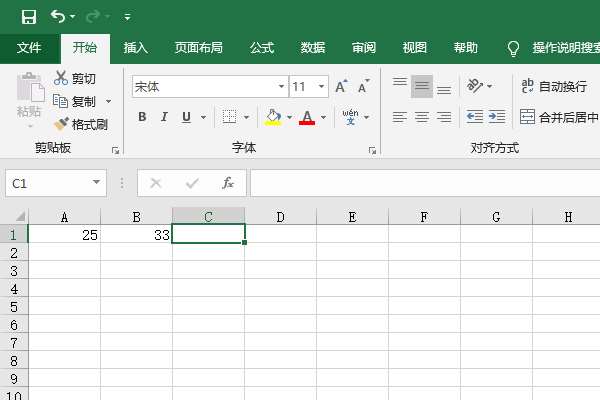The width and height of the screenshot is (600, 400).
Task: Open the 审阅 ribbon tab
Action: (364, 48)
